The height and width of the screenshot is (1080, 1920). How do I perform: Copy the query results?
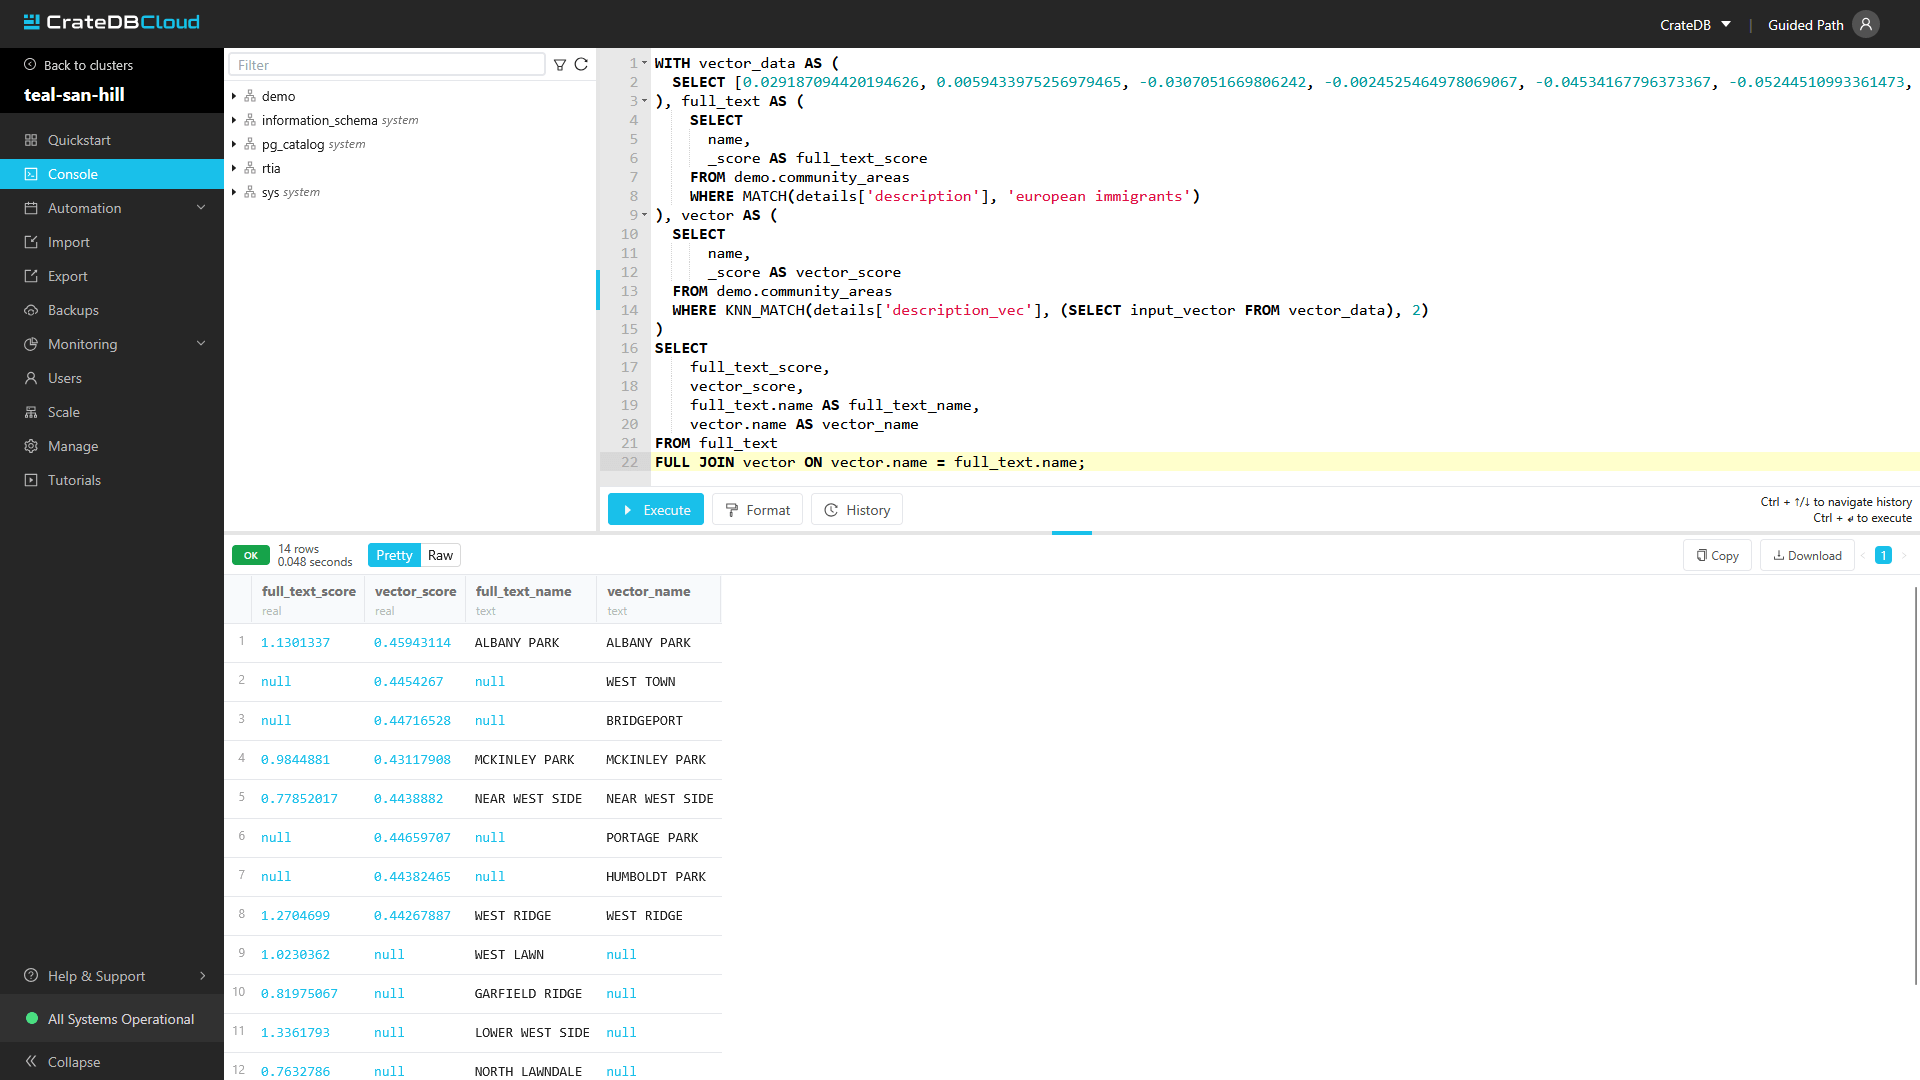coord(1717,555)
